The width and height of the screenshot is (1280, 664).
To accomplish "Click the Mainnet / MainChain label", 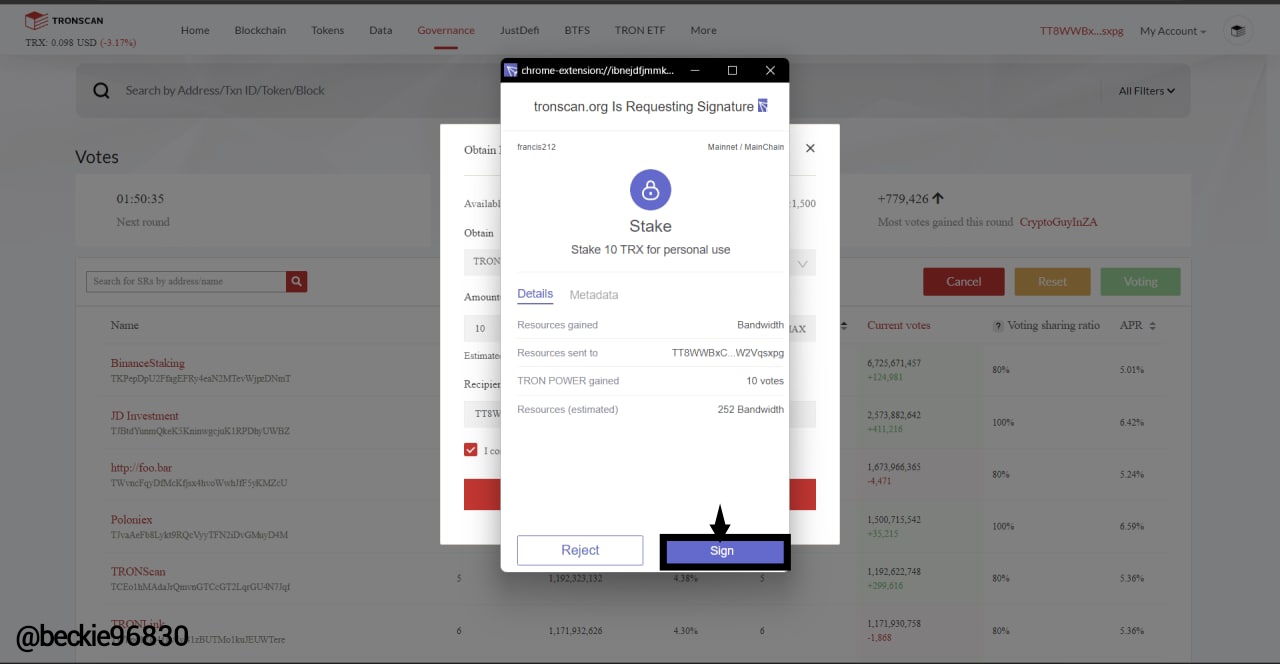I will click(x=746, y=147).
